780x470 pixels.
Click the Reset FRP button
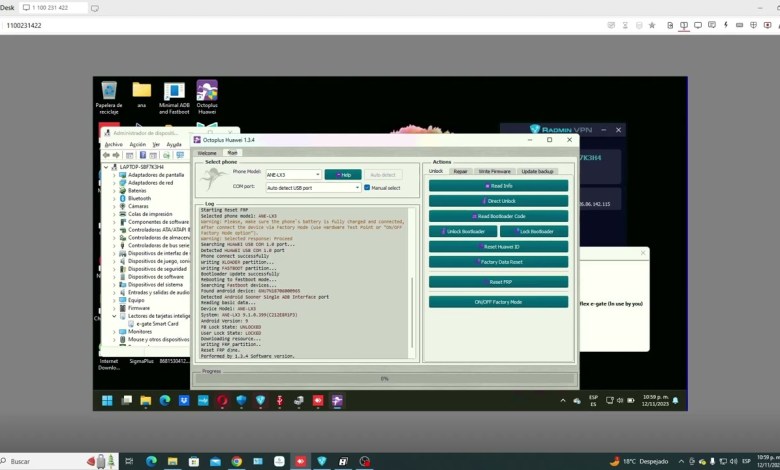click(498, 282)
